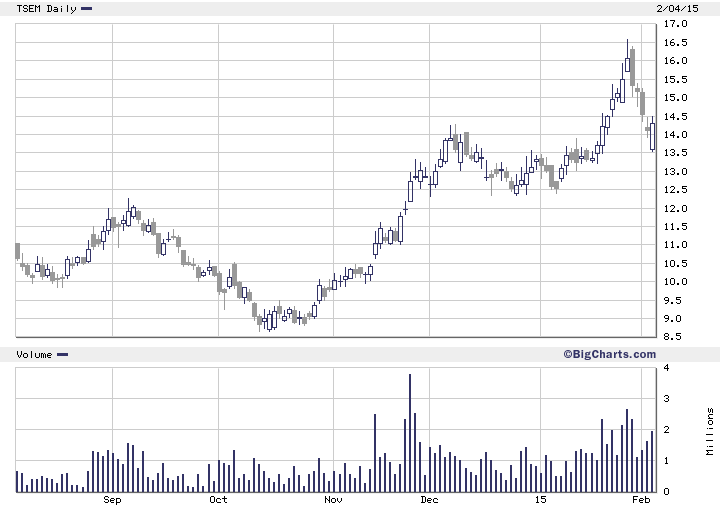The image size is (720, 510).
Task: Click the 1 on the volume axis
Action: pyautogui.click(x=666, y=460)
